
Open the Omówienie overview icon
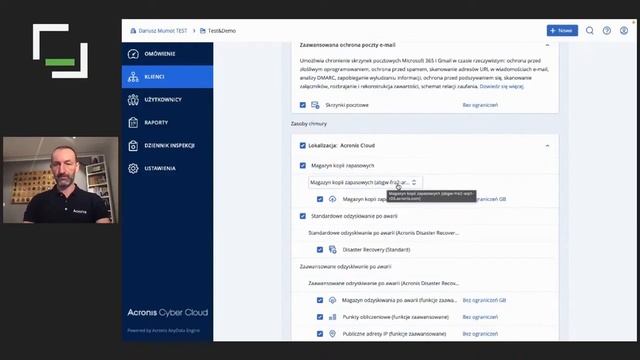tap(133, 54)
